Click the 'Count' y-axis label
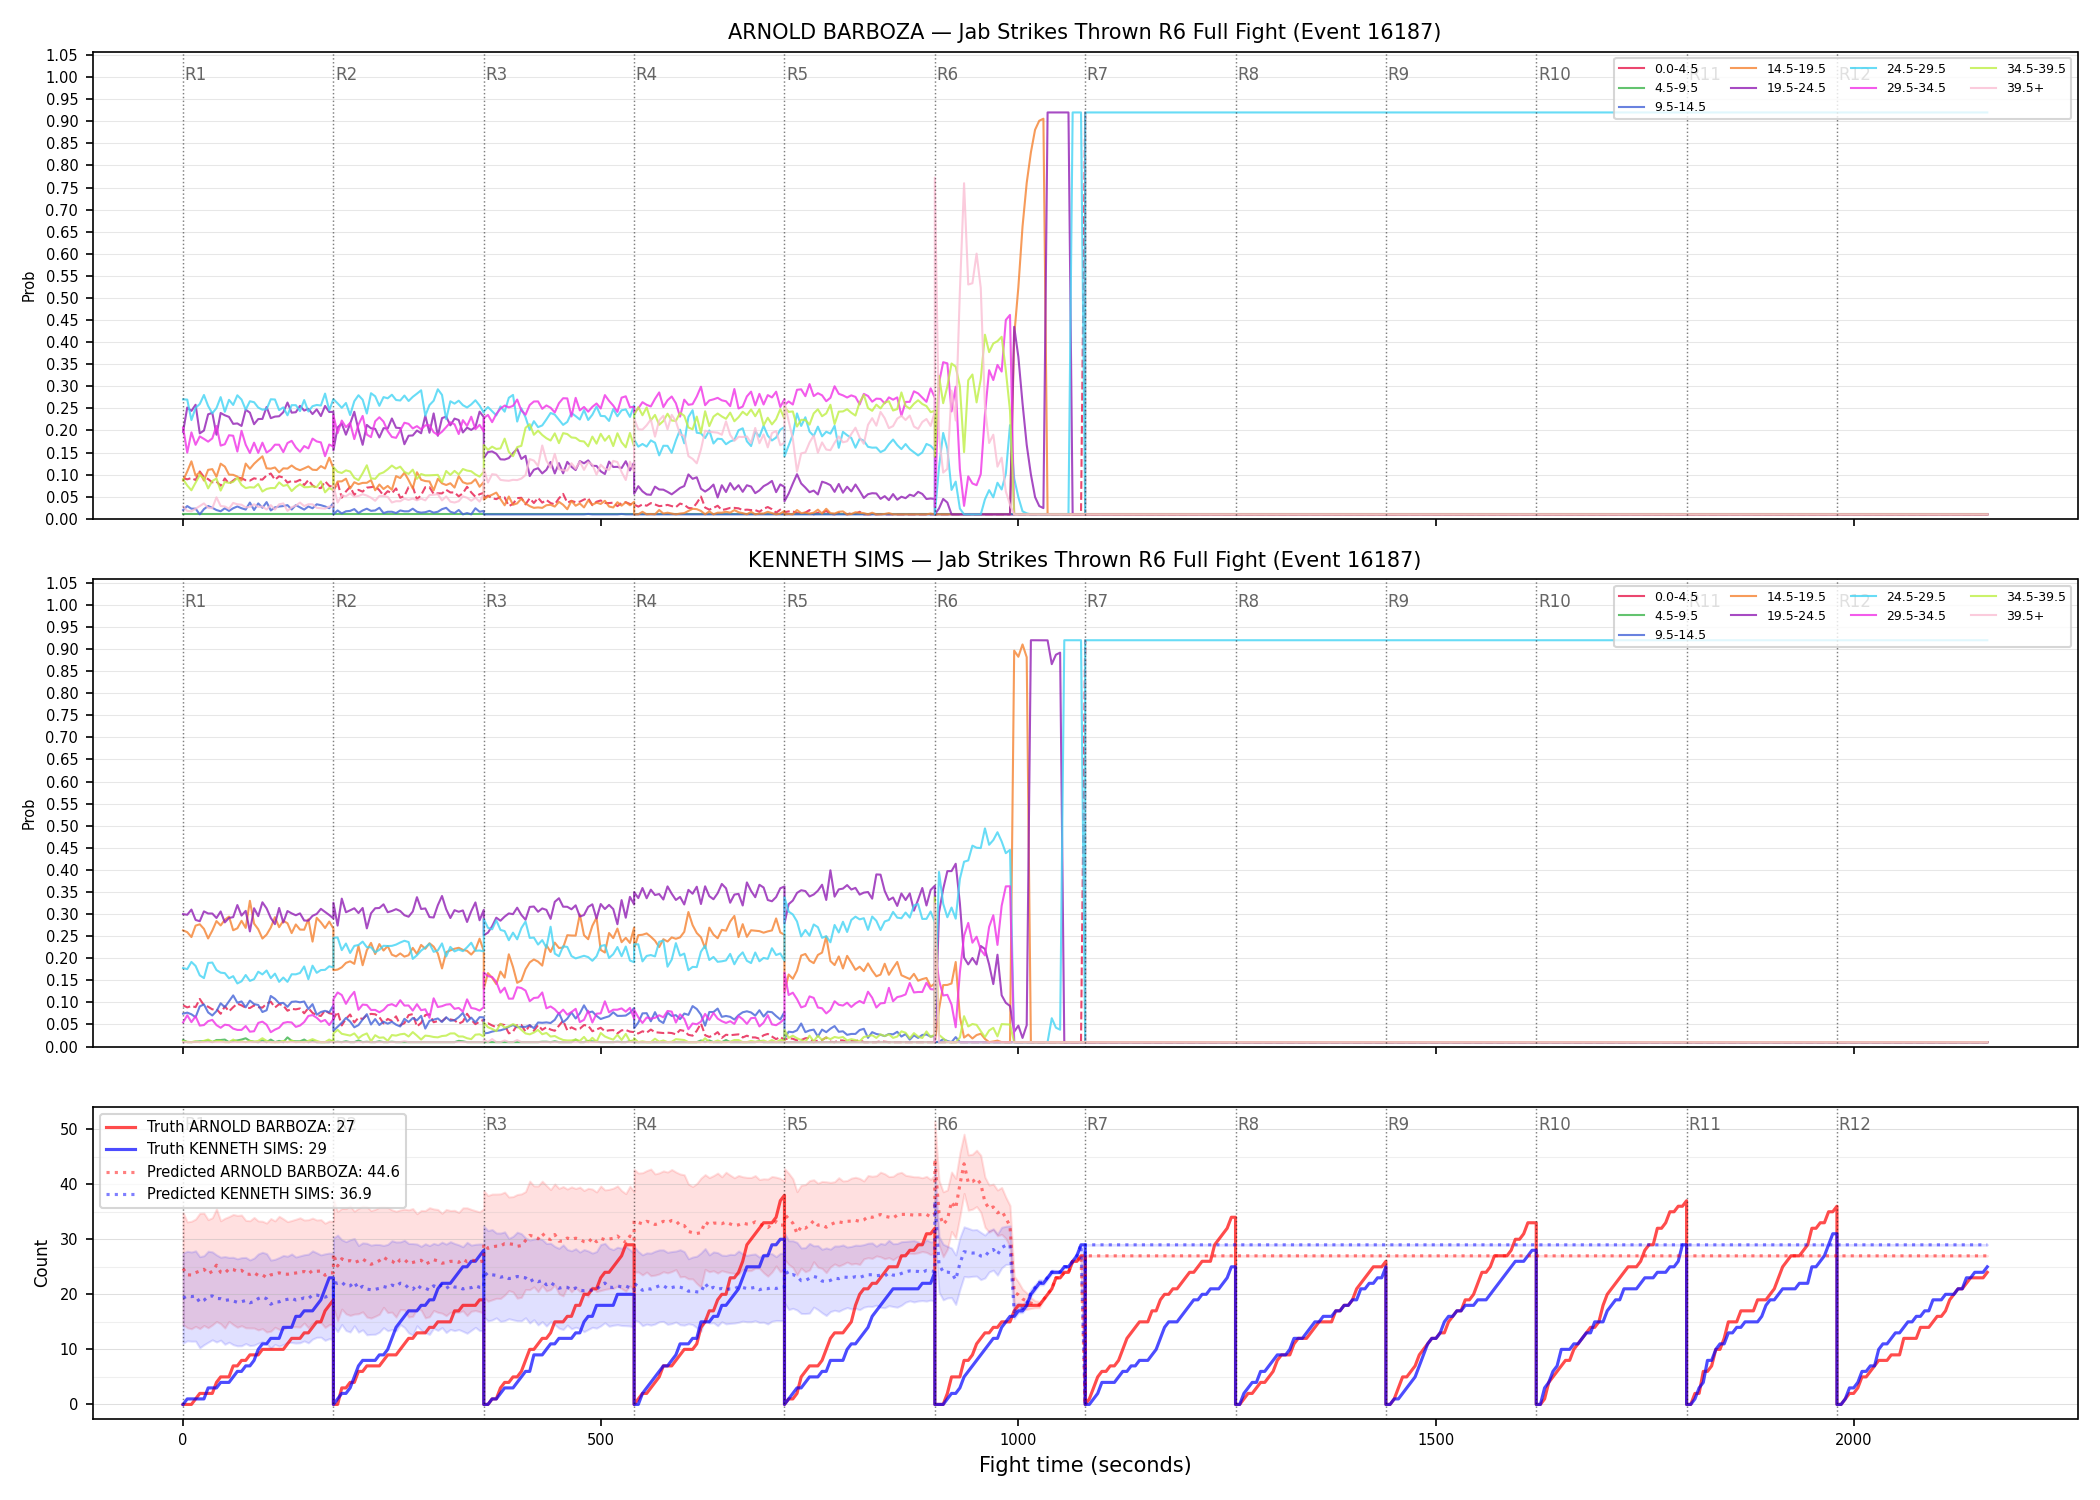 pos(41,1263)
